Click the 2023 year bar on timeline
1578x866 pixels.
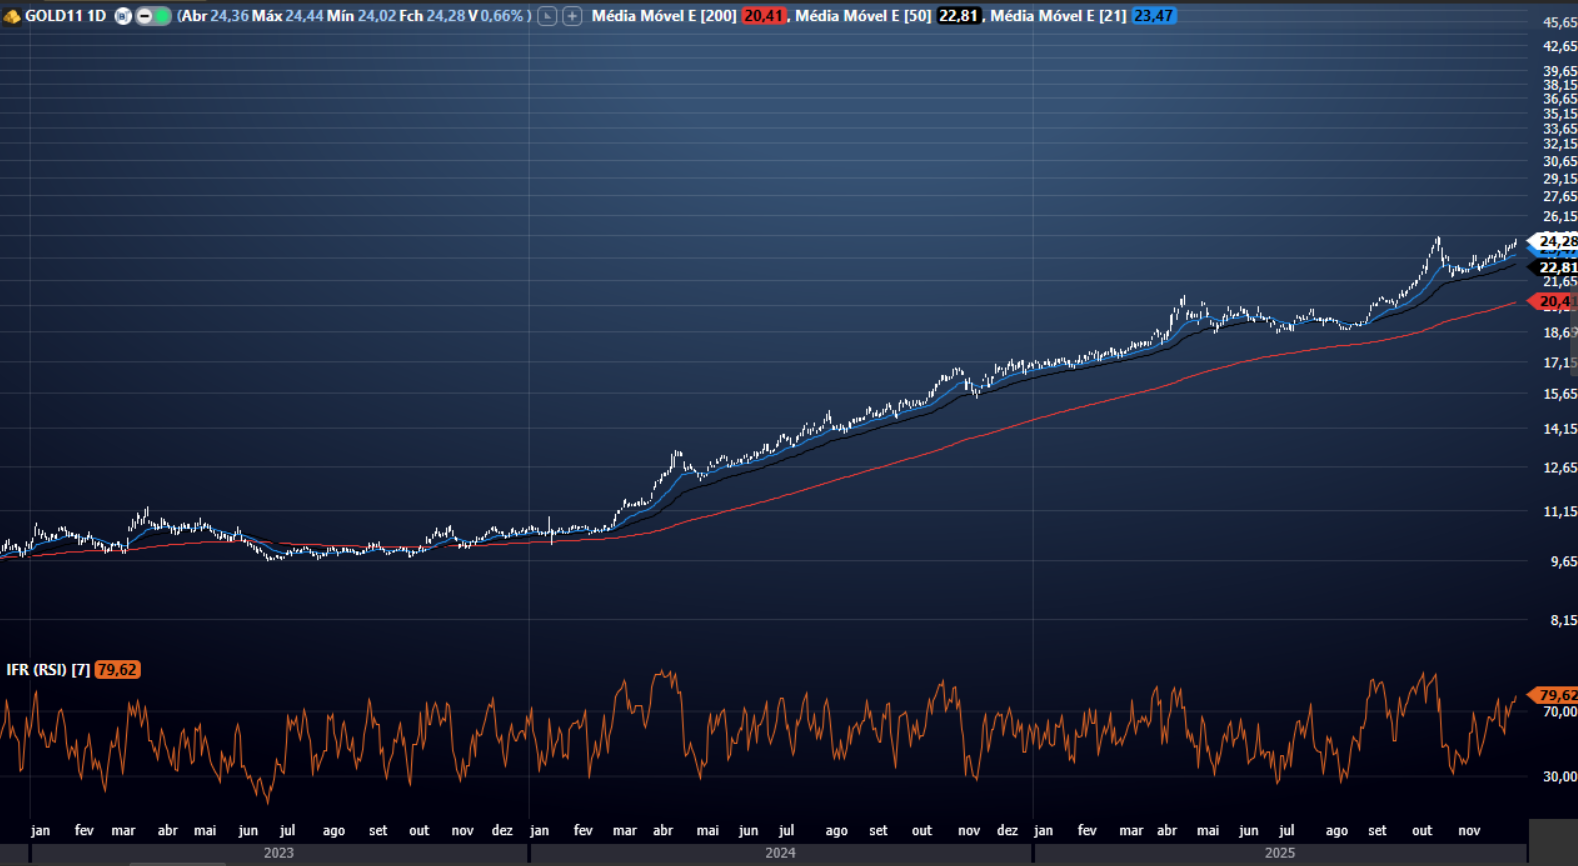click(278, 853)
